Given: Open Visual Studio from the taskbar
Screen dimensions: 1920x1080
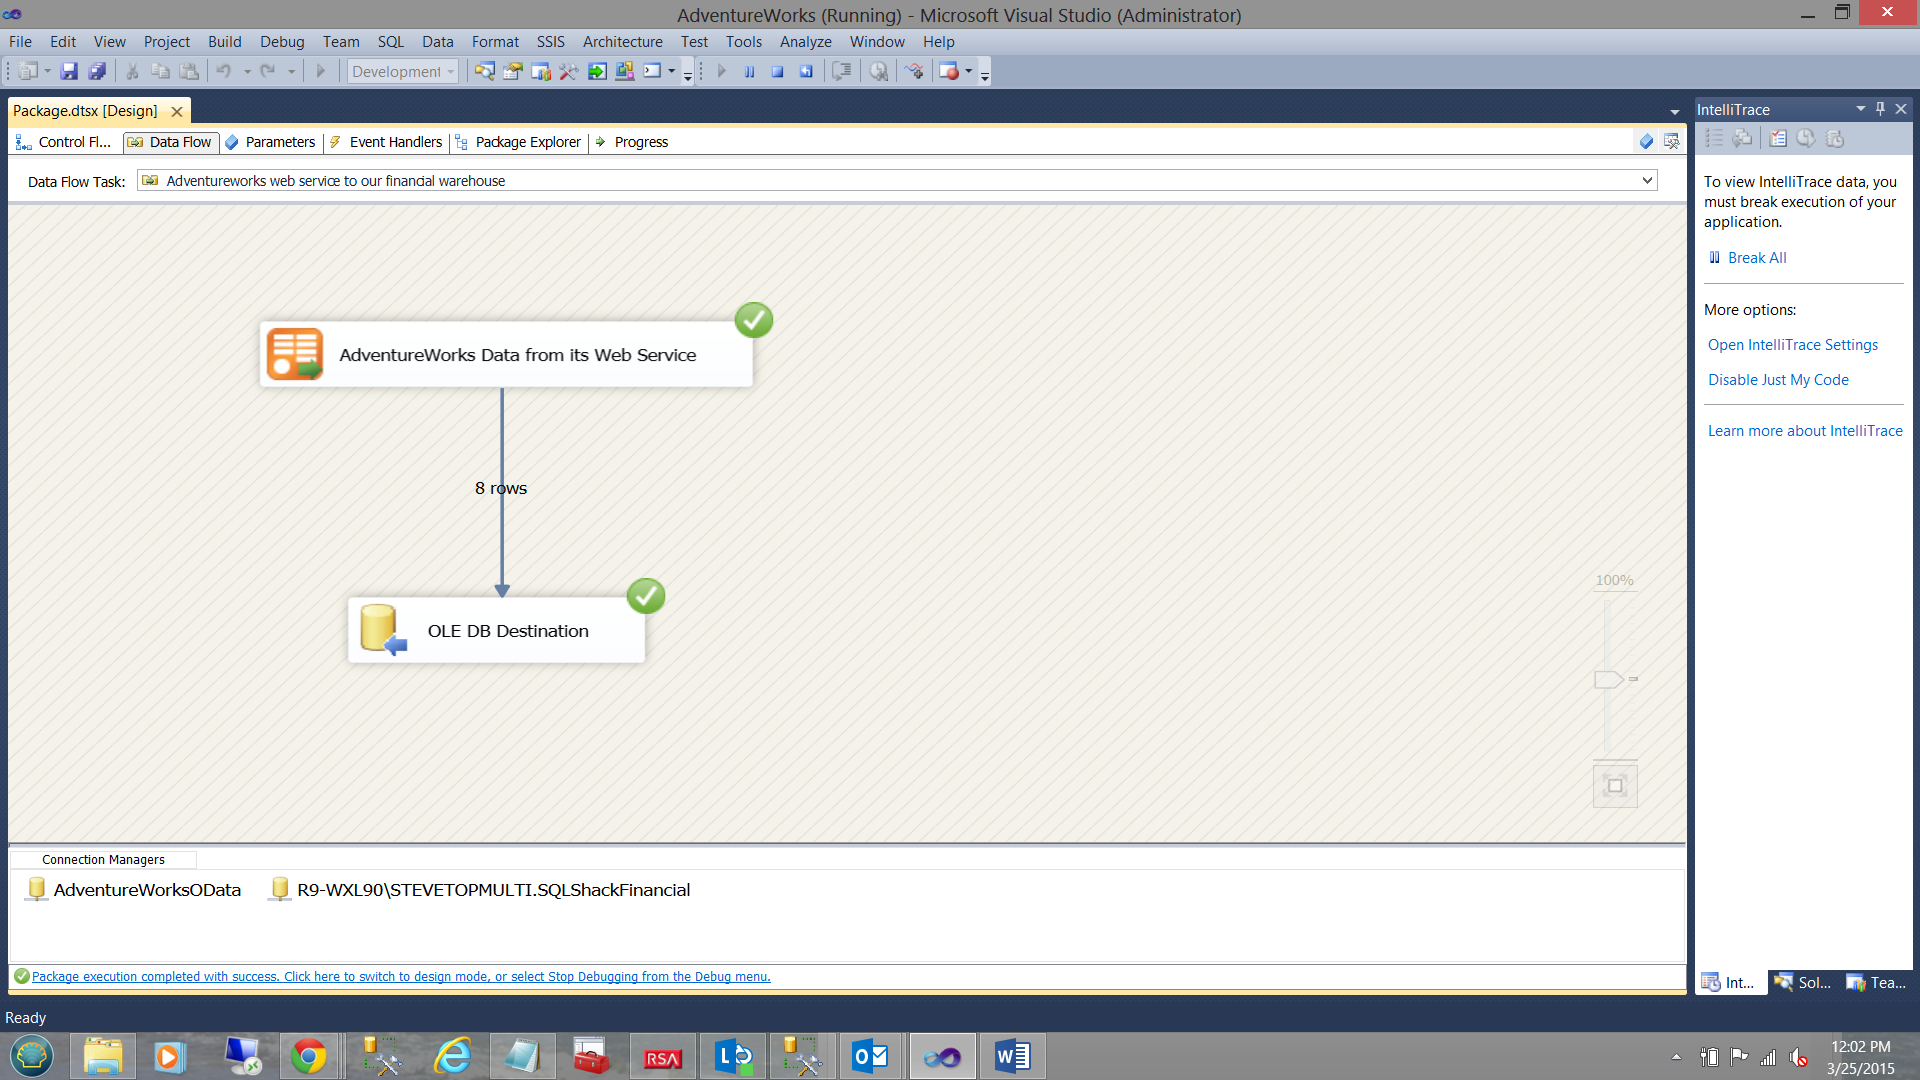Looking at the screenshot, I should click(x=942, y=1057).
